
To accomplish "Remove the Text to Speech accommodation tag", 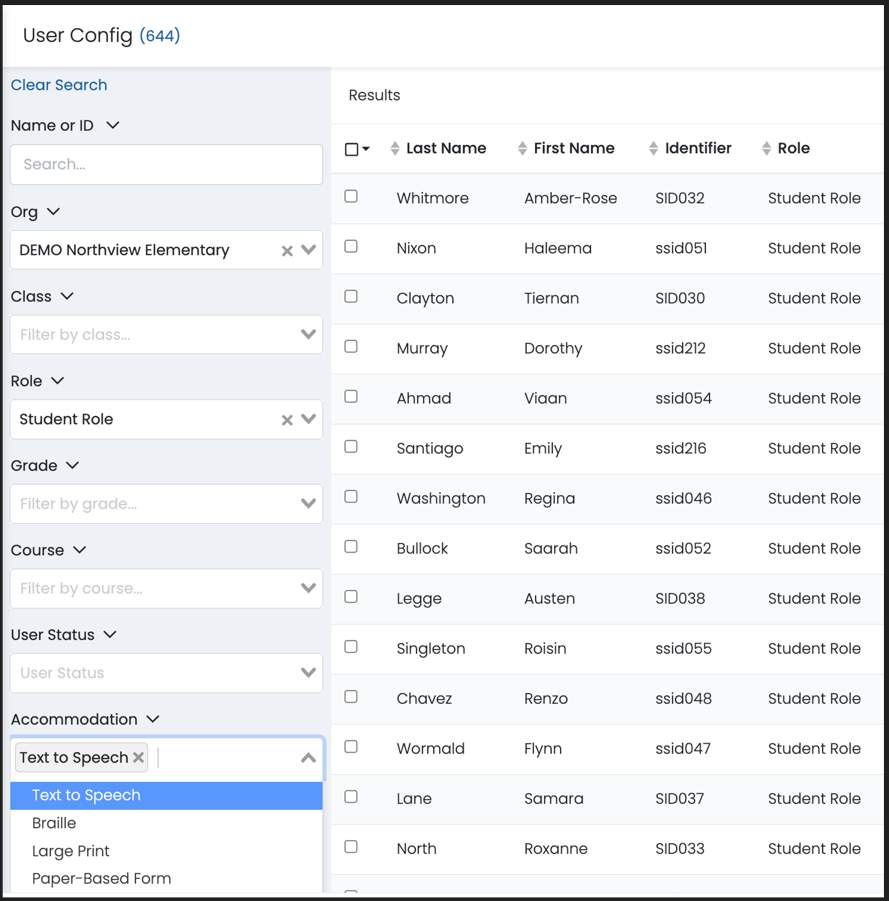I will click(x=139, y=758).
